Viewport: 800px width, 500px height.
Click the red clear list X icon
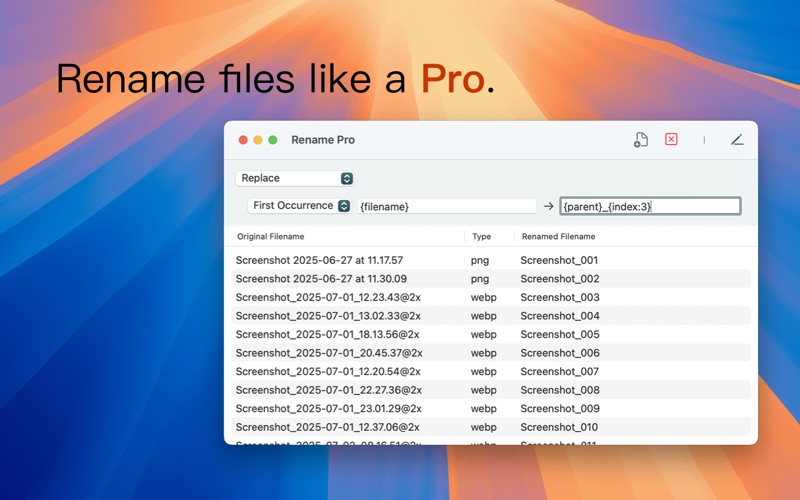tap(671, 139)
